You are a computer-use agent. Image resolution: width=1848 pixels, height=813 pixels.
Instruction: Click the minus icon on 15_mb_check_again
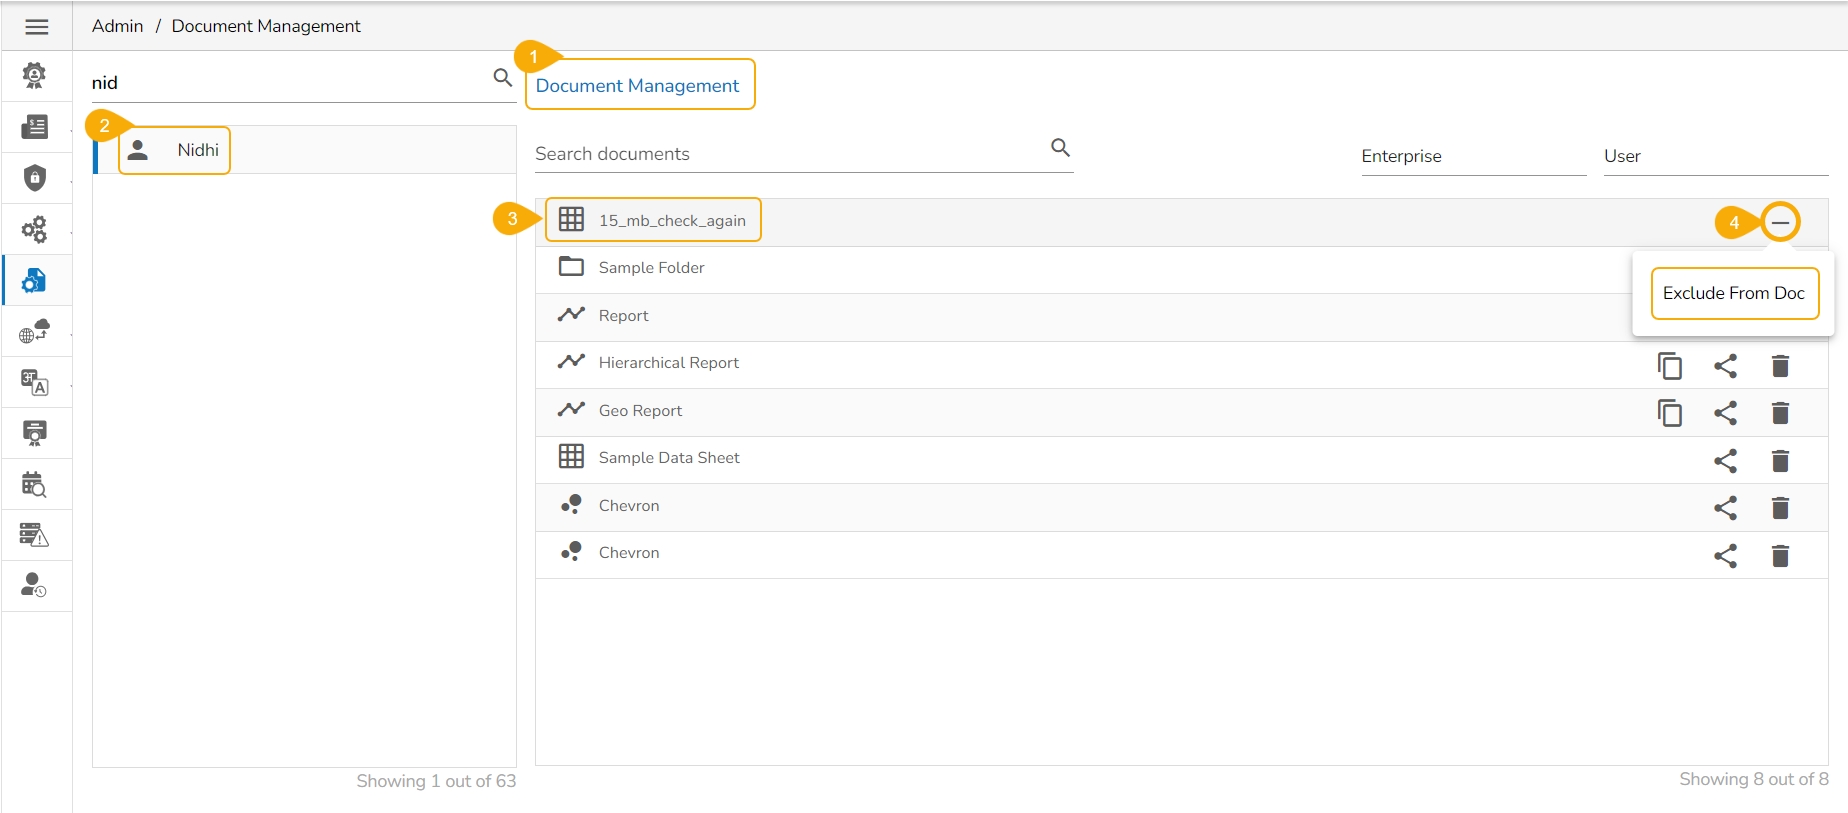tap(1780, 222)
